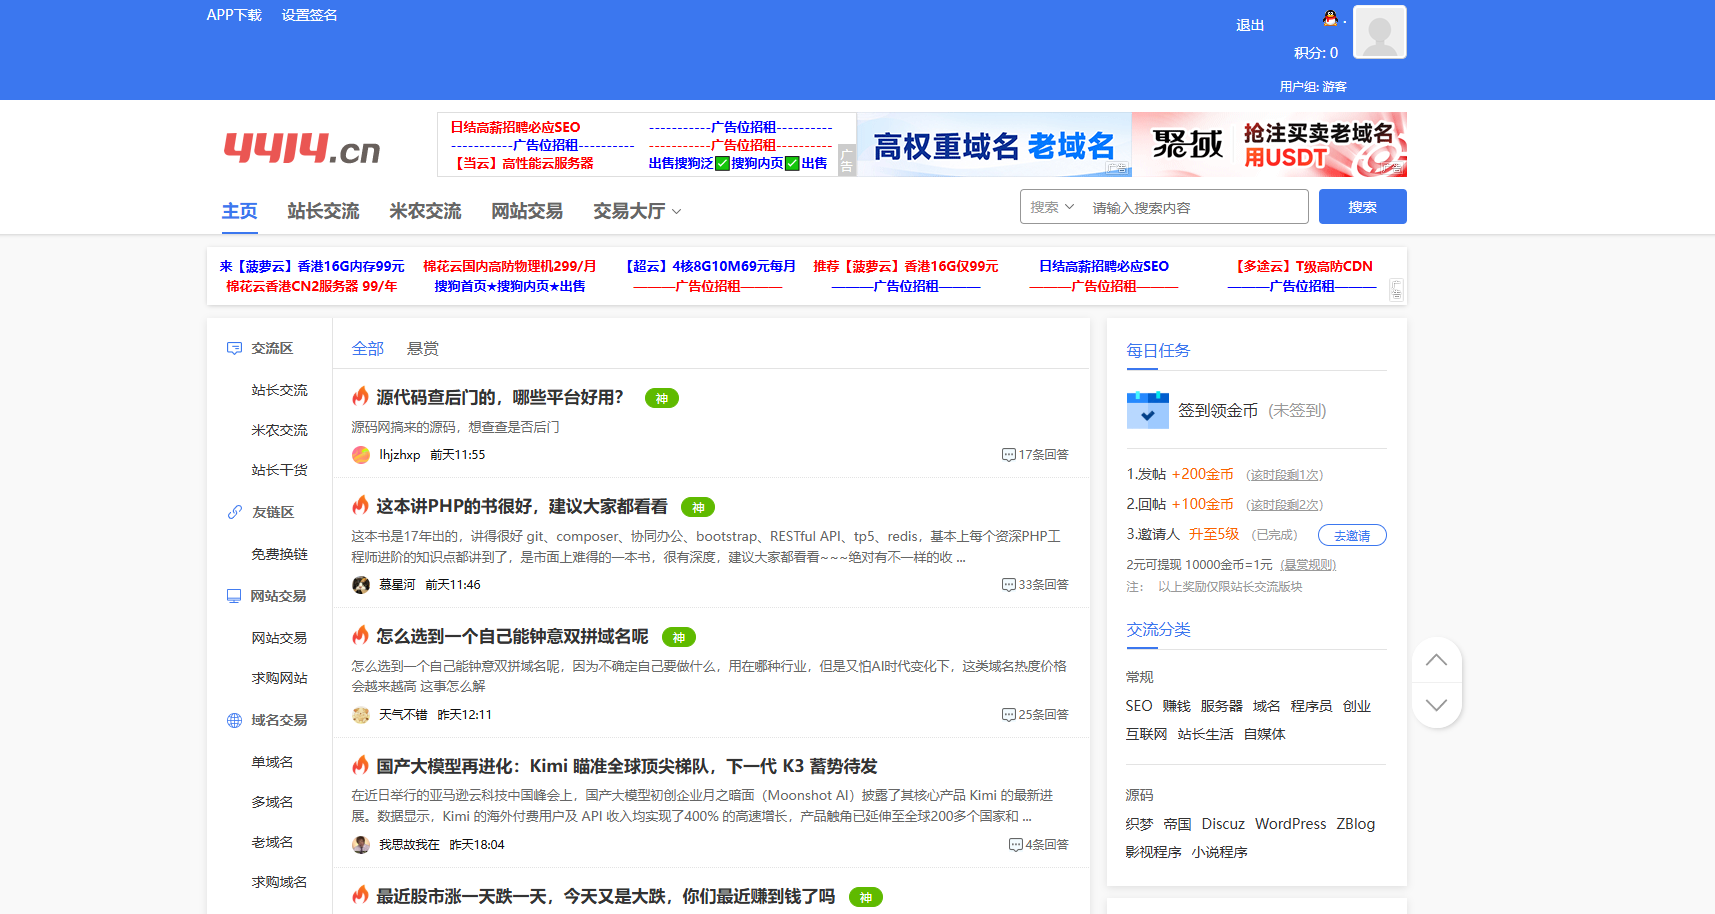Open post 国产大模型再进化 title
Screen dimensions: 1715x914
point(627,766)
